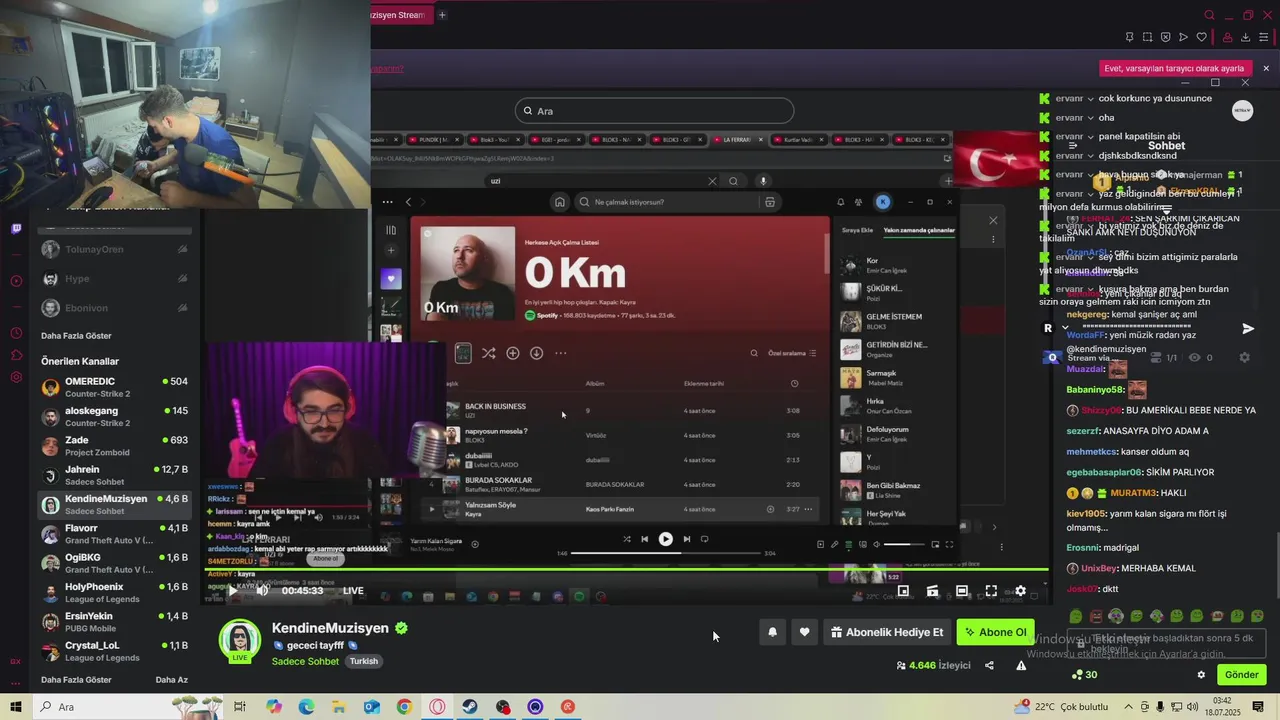Click Spotify shuffle icon in playlist header
1280x720 pixels.
click(x=488, y=353)
